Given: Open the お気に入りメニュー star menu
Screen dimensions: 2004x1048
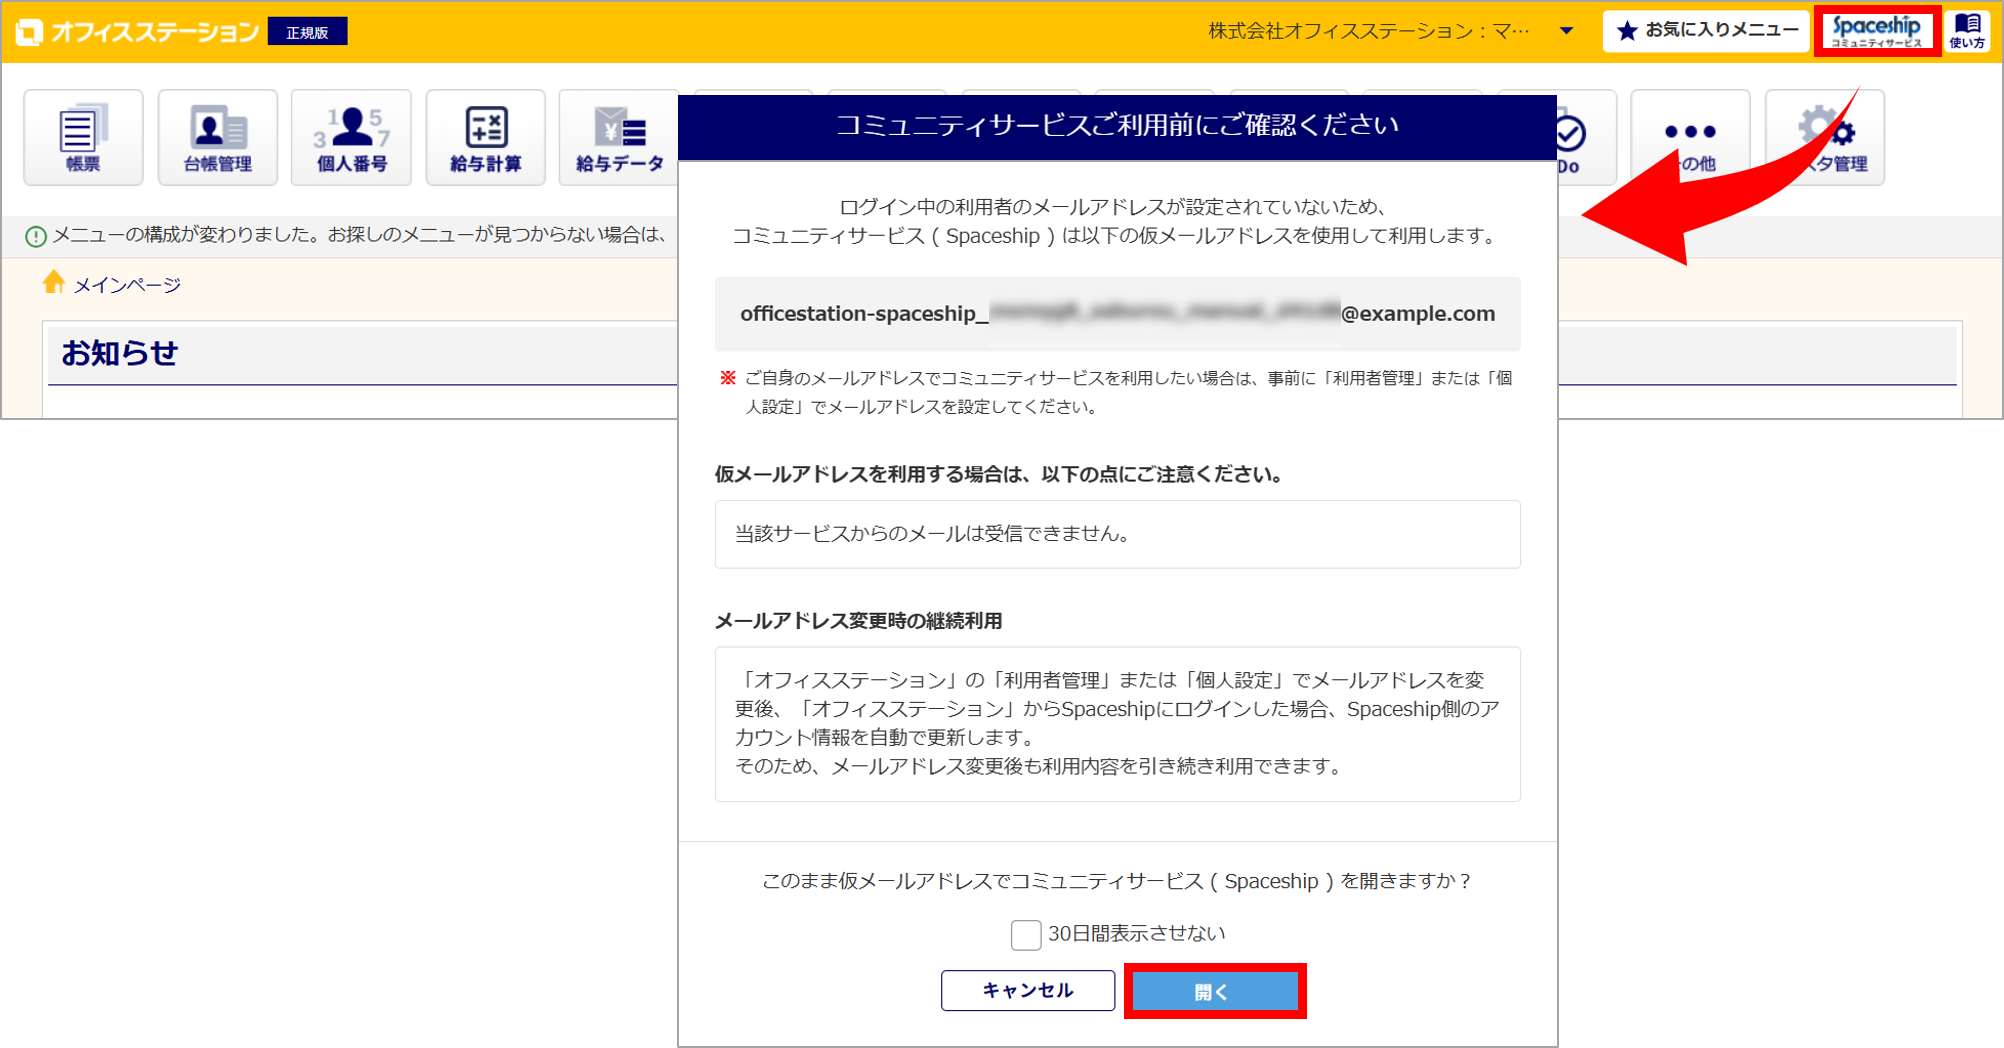Looking at the screenshot, I should point(1706,31).
